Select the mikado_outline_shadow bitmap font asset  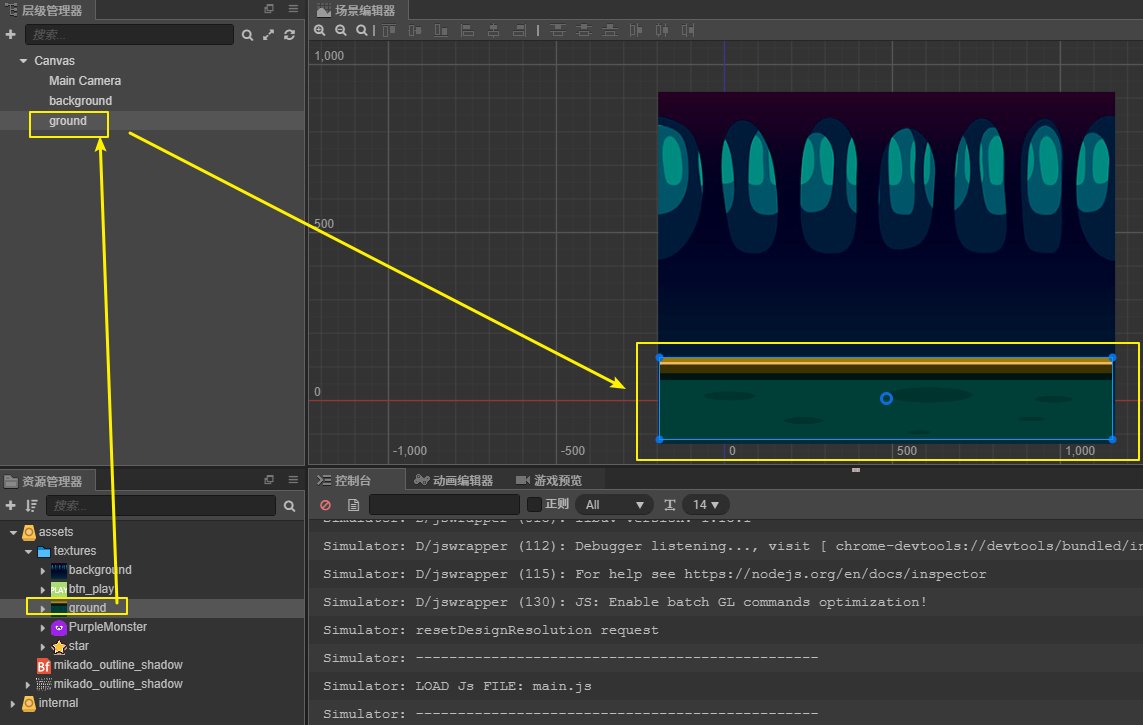[117, 665]
